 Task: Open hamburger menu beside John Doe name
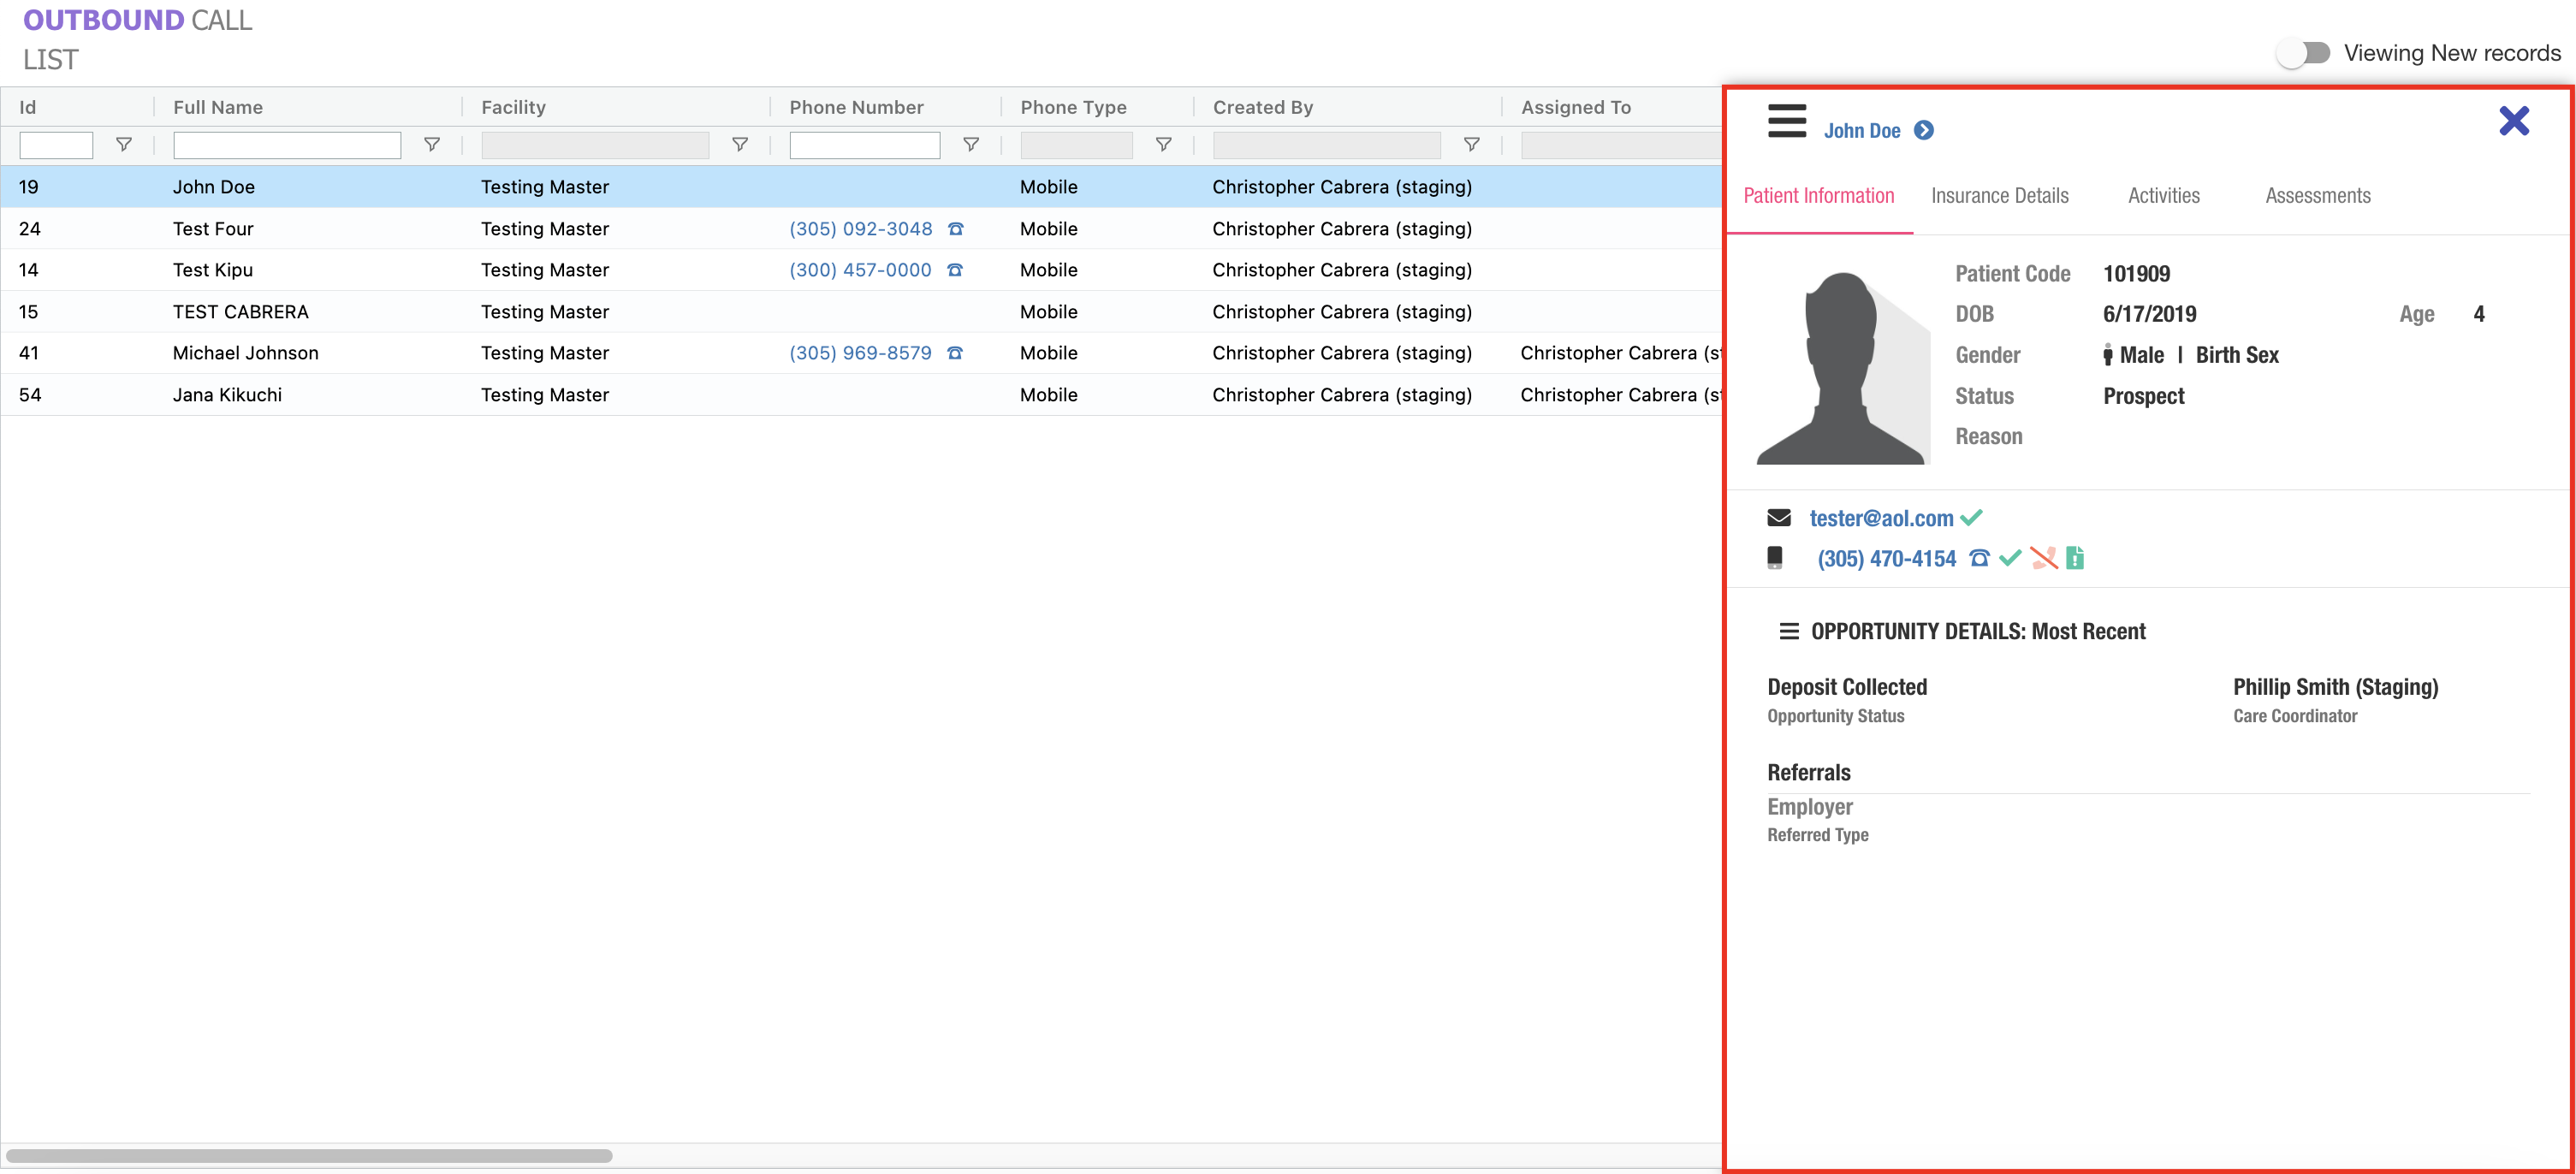coord(1786,121)
